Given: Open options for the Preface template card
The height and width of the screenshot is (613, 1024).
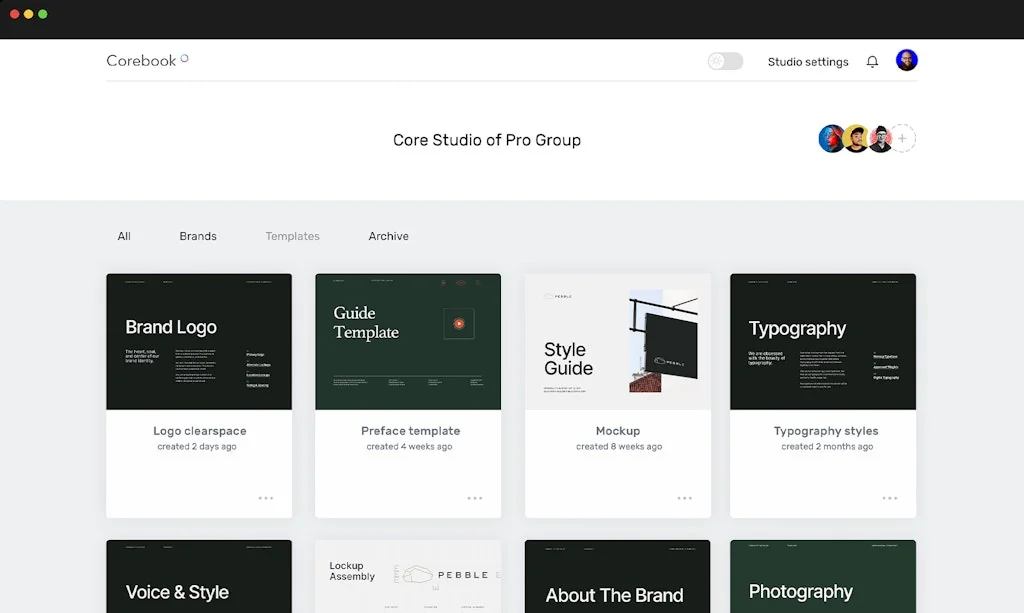Looking at the screenshot, I should (x=476, y=496).
